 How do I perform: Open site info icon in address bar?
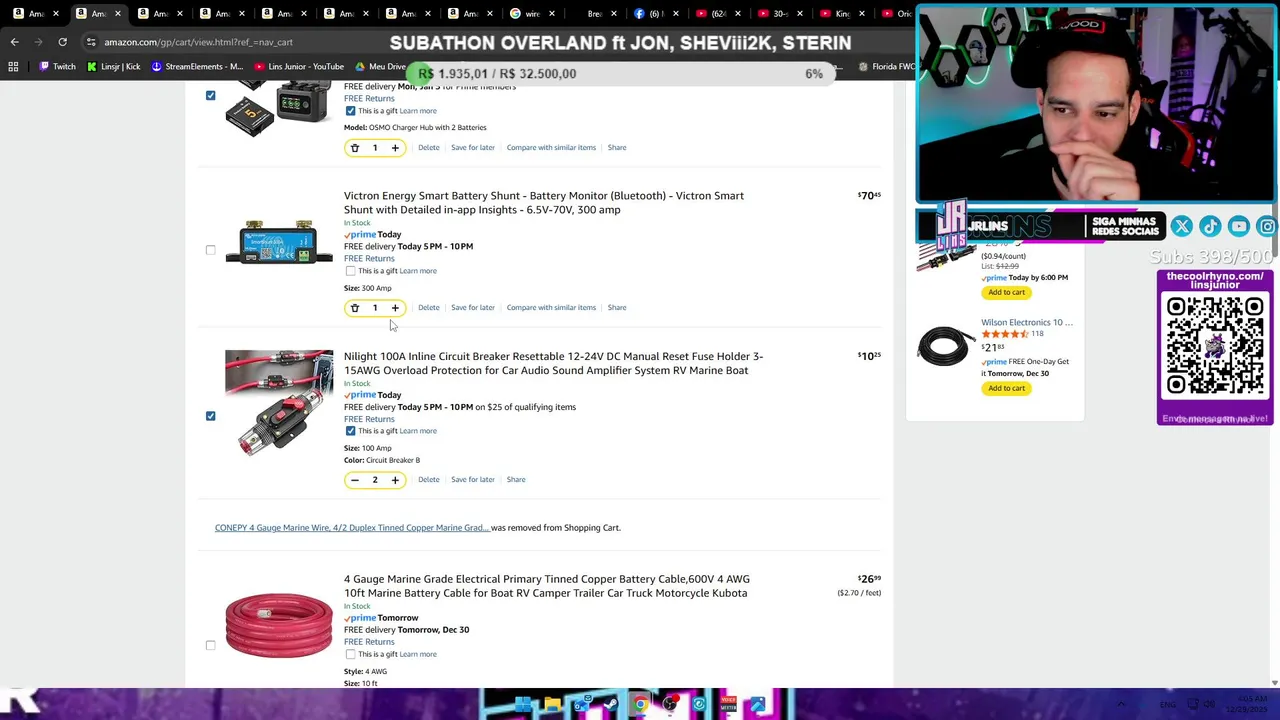pyautogui.click(x=91, y=42)
